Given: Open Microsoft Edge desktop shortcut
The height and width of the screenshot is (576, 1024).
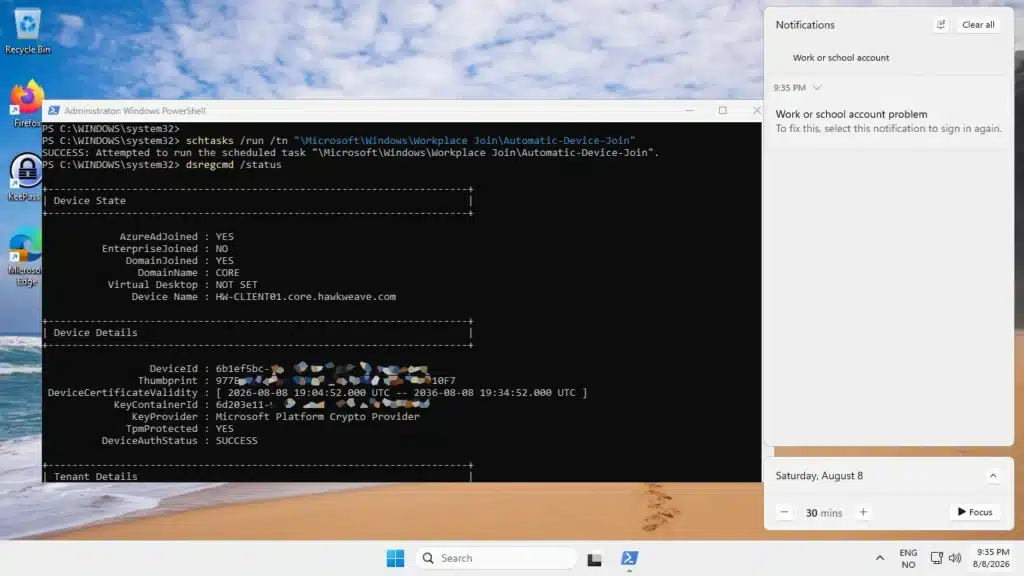Looking at the screenshot, I should pos(25,257).
